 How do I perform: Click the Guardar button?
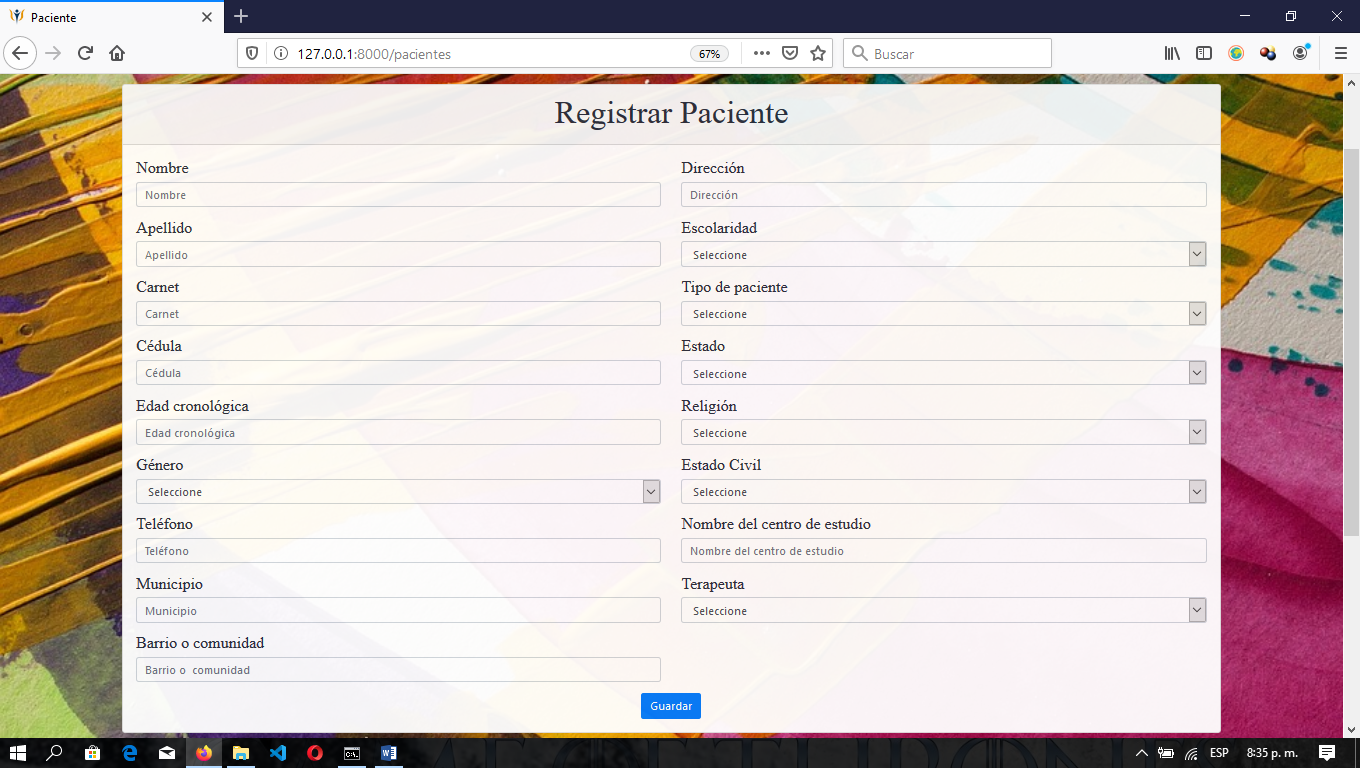671,706
